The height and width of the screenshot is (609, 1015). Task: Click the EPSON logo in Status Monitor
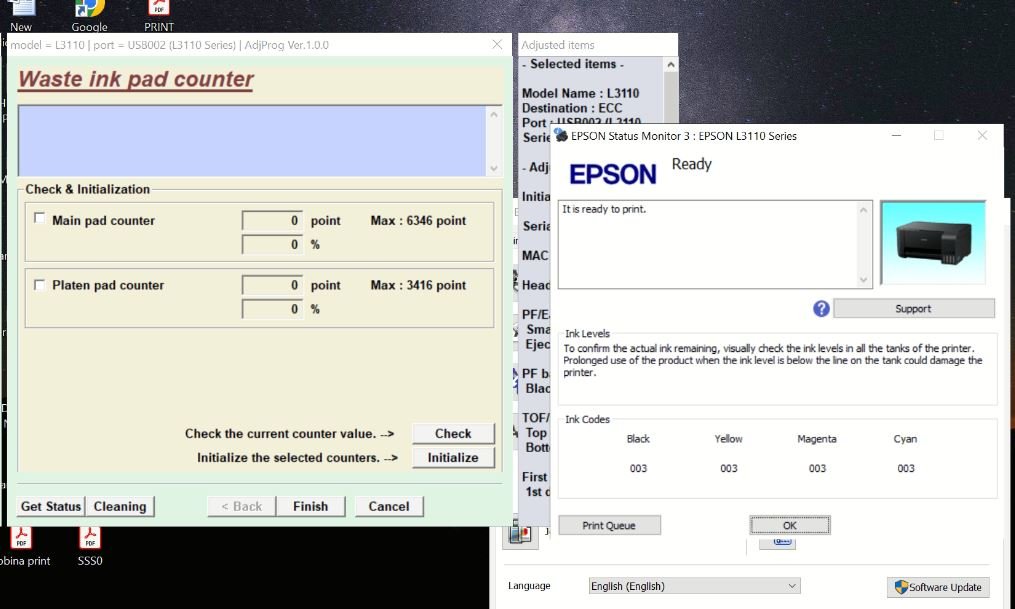click(612, 174)
